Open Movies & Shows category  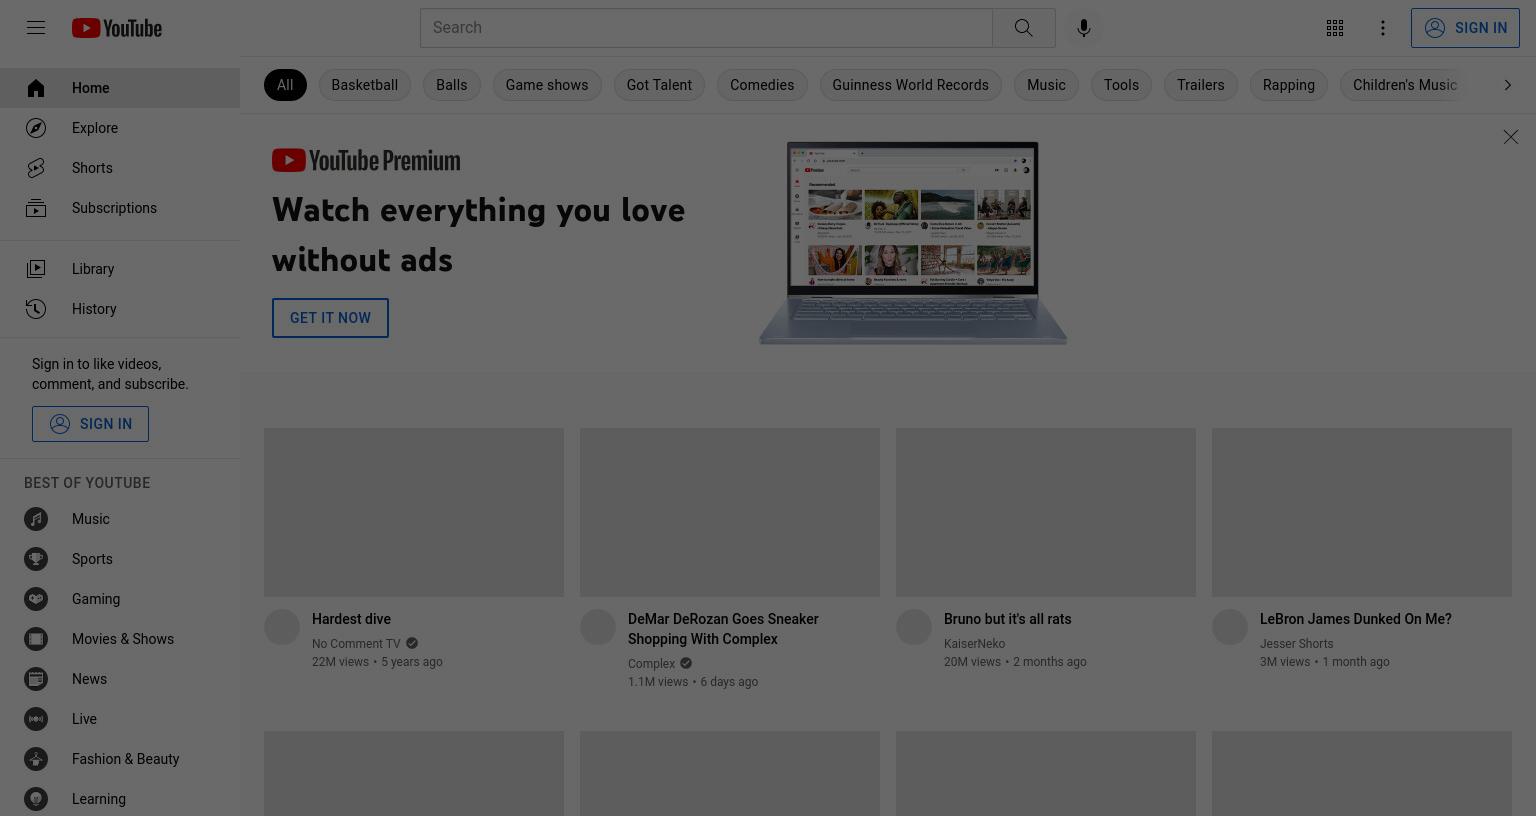click(120, 639)
